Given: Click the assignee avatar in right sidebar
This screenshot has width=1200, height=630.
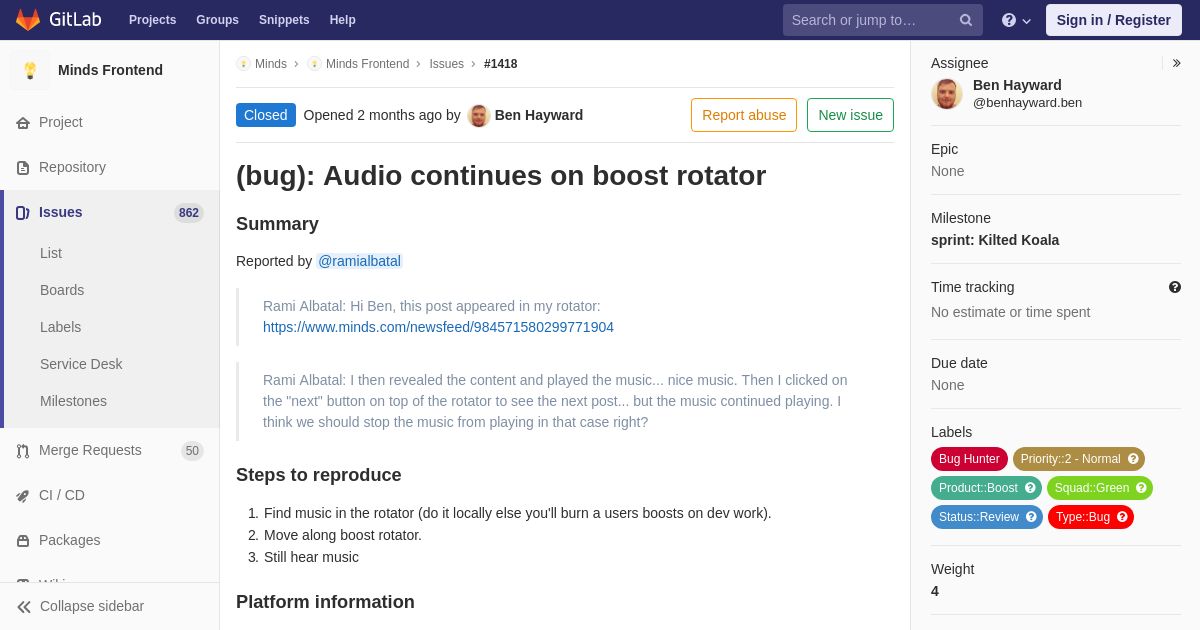Looking at the screenshot, I should pyautogui.click(x=947, y=94).
